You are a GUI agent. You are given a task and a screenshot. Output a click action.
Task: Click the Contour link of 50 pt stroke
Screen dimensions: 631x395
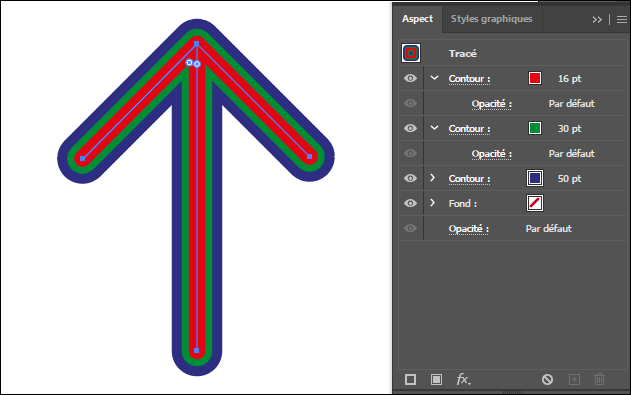click(x=470, y=179)
